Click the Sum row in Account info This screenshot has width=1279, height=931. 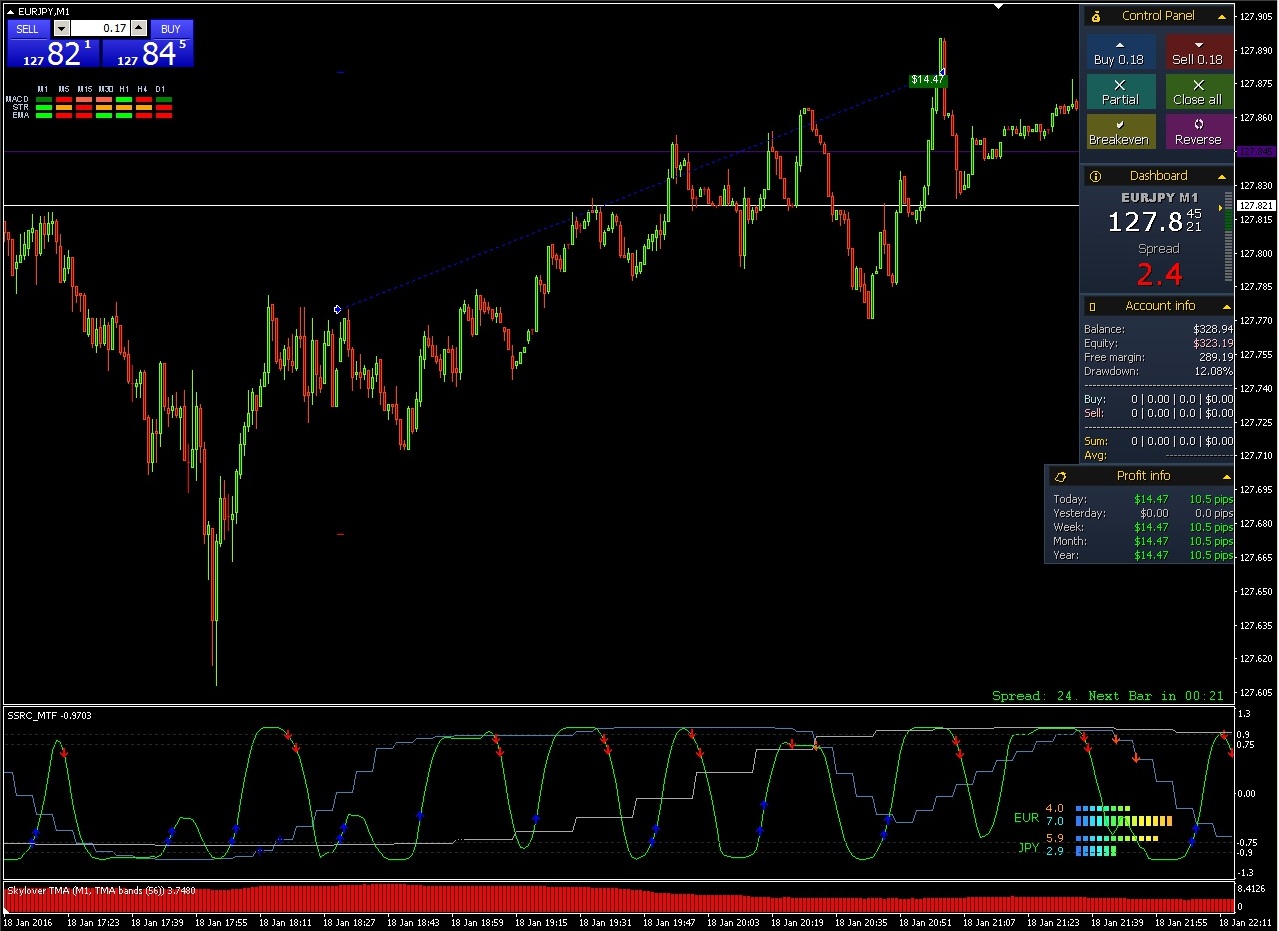click(x=1159, y=441)
